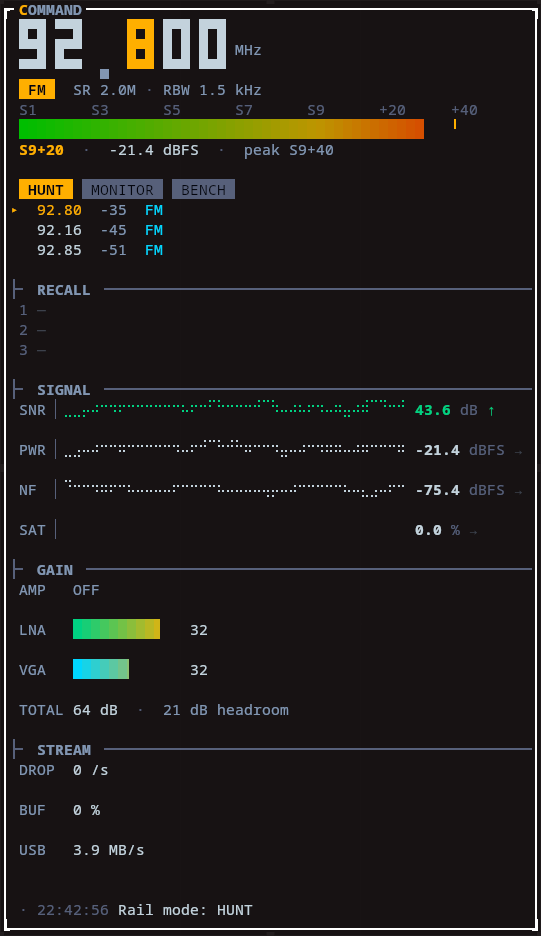Click the NF sparkline graph
Screen dimensions: 541x936
coord(235,488)
